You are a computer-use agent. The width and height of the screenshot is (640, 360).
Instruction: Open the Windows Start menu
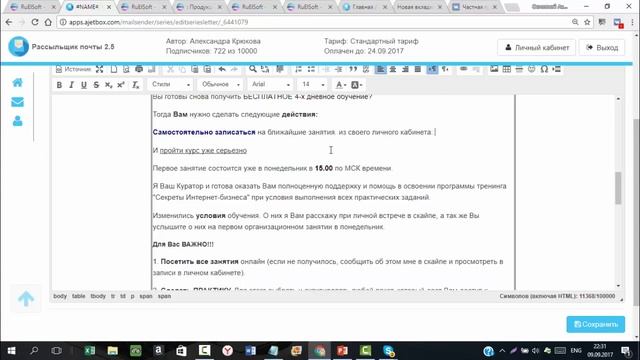tap(11, 350)
